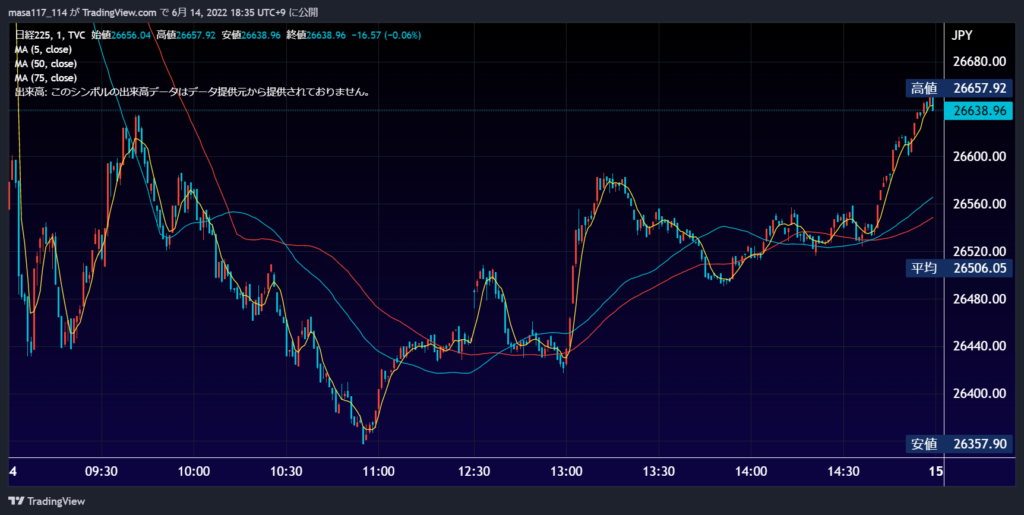Select the MA (5, close) indicator label
This screenshot has width=1024, height=515.
click(43, 49)
